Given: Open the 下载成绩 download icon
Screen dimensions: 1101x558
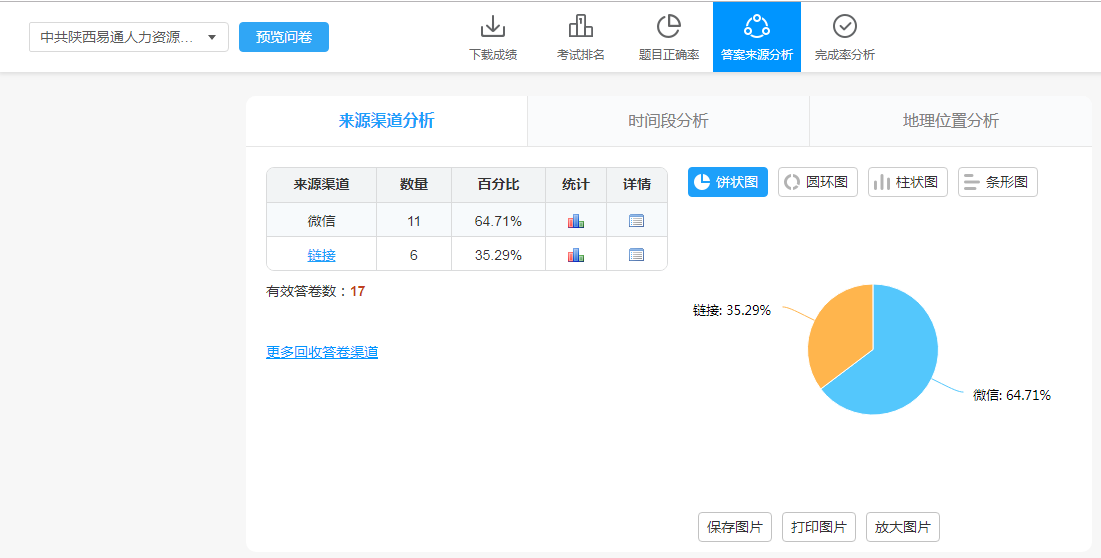Looking at the screenshot, I should coord(493,27).
